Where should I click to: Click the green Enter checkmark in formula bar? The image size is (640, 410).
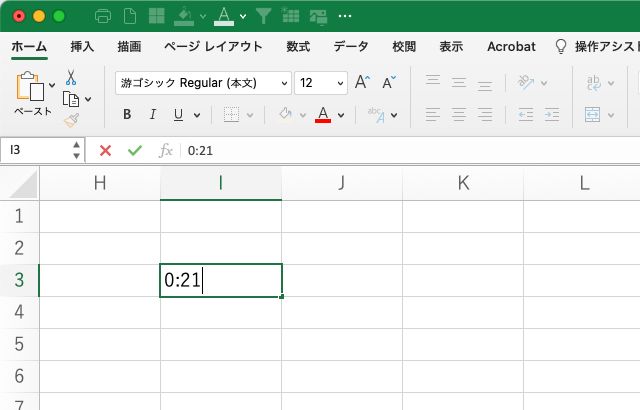tap(135, 150)
